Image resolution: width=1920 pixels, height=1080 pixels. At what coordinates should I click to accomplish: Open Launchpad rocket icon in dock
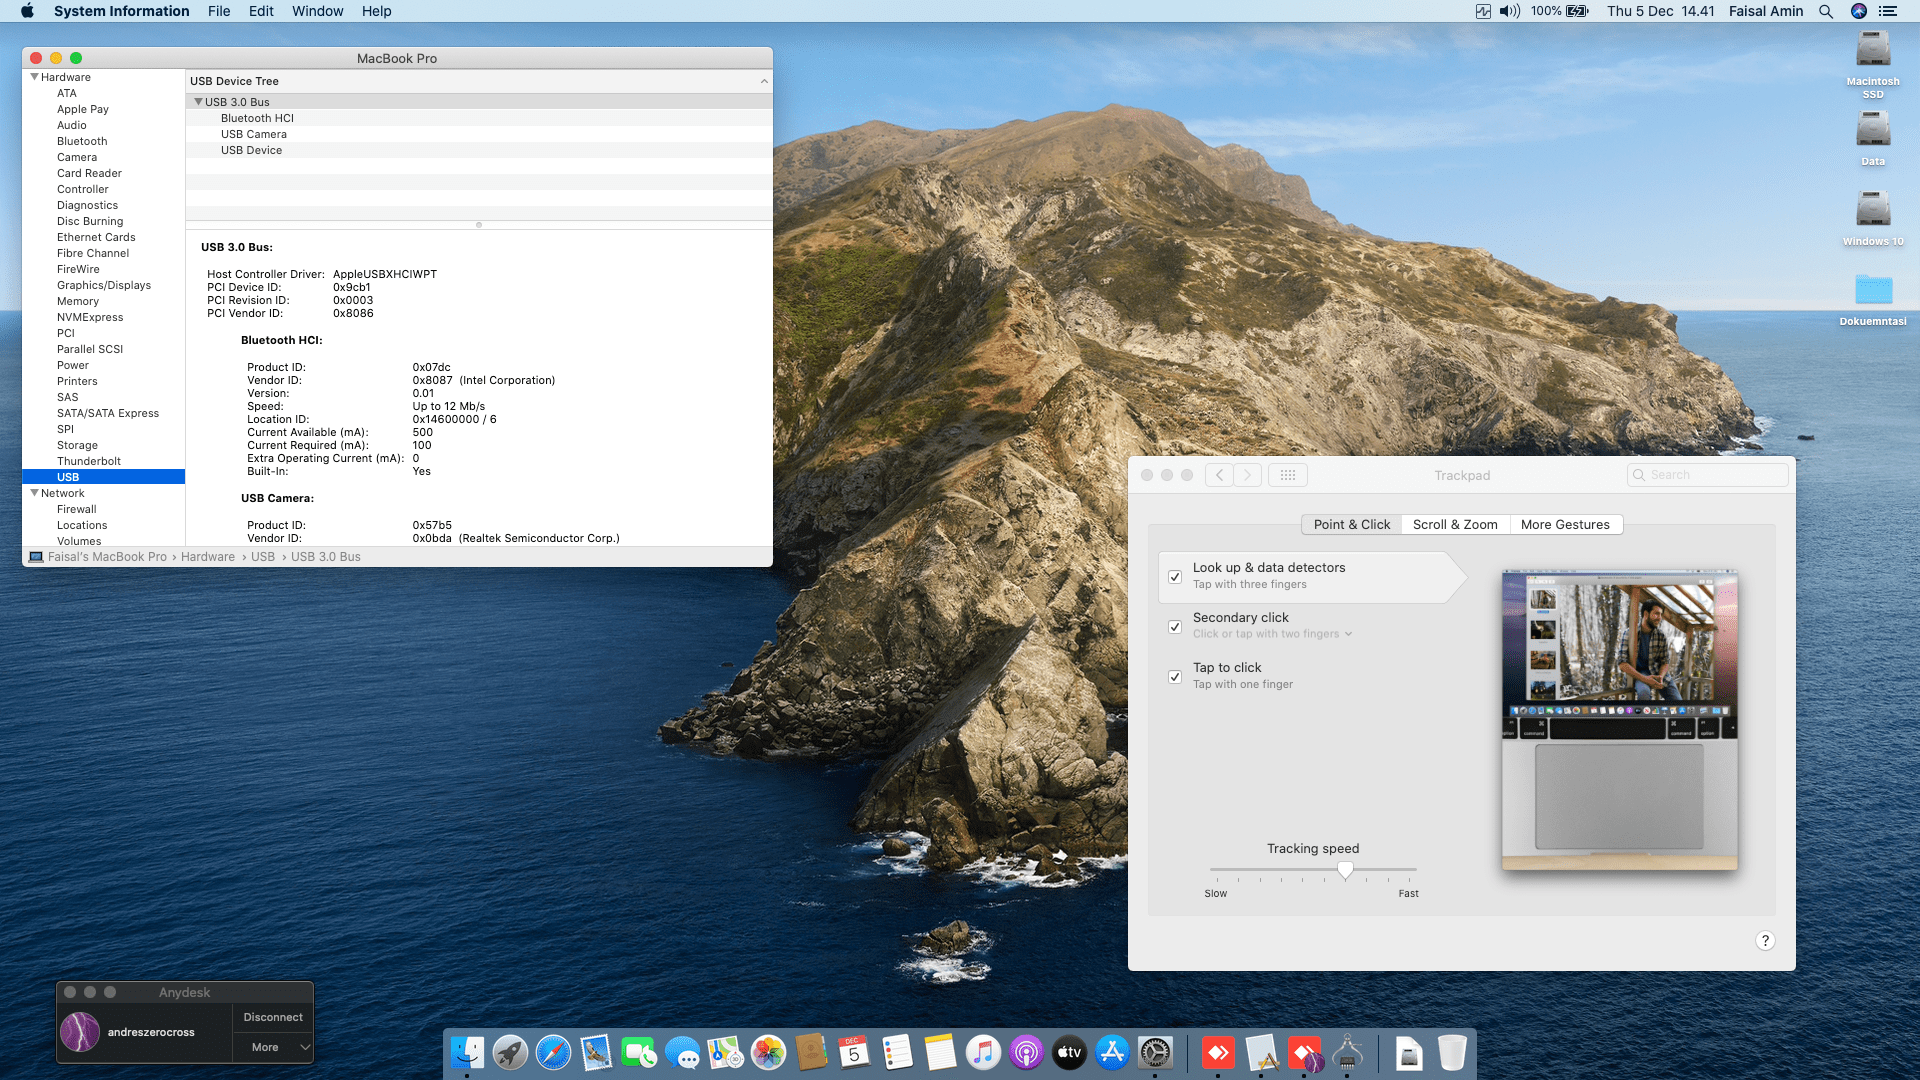coord(510,1052)
